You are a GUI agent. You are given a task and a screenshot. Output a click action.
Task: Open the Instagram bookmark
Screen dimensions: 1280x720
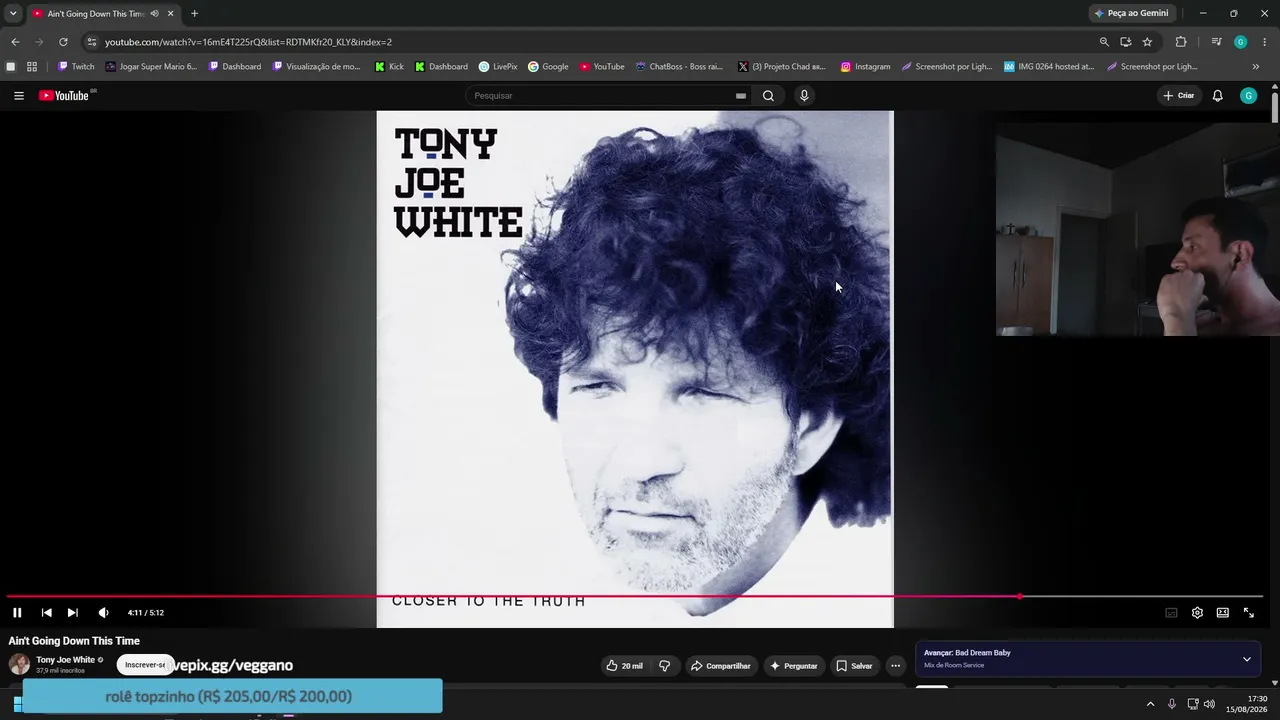865,67
